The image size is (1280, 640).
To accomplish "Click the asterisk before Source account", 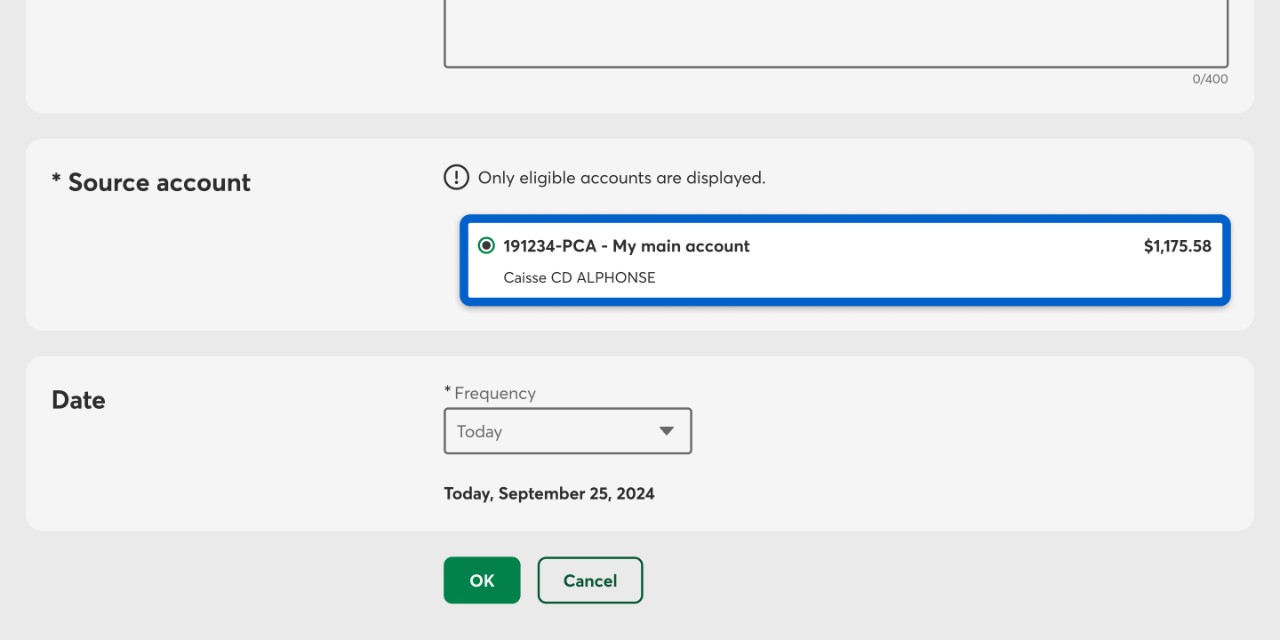I will (x=56, y=180).
